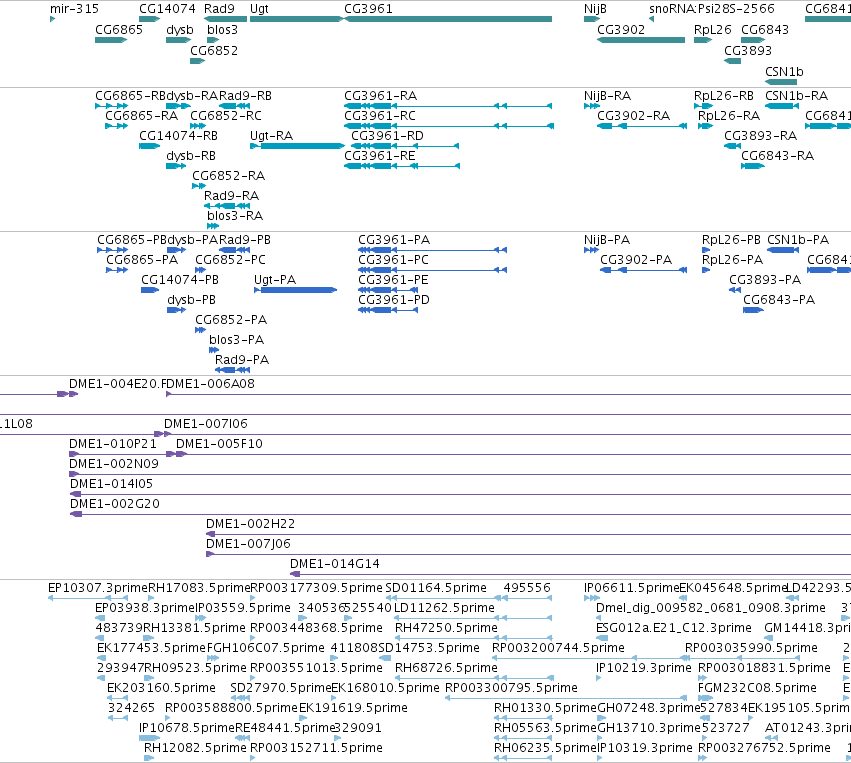Select the CG3902 gene label
The height and width of the screenshot is (763, 851).
pos(621,29)
